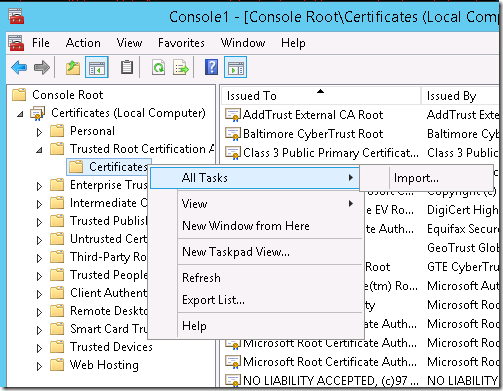Image resolution: width=503 pixels, height=391 pixels.
Task: Expand the Smart Card Trusted node
Action: (39, 330)
